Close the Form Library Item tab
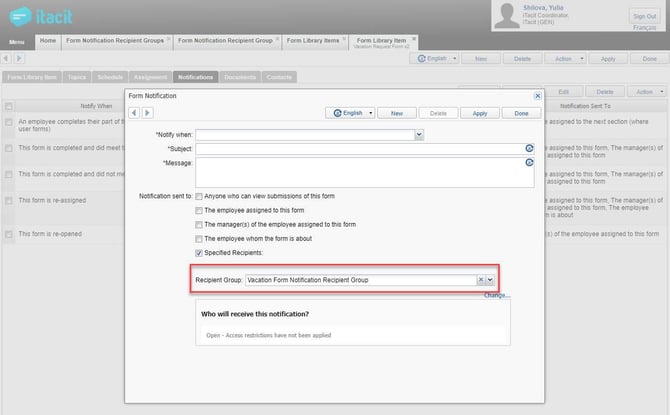This screenshot has width=670, height=415. click(x=414, y=39)
